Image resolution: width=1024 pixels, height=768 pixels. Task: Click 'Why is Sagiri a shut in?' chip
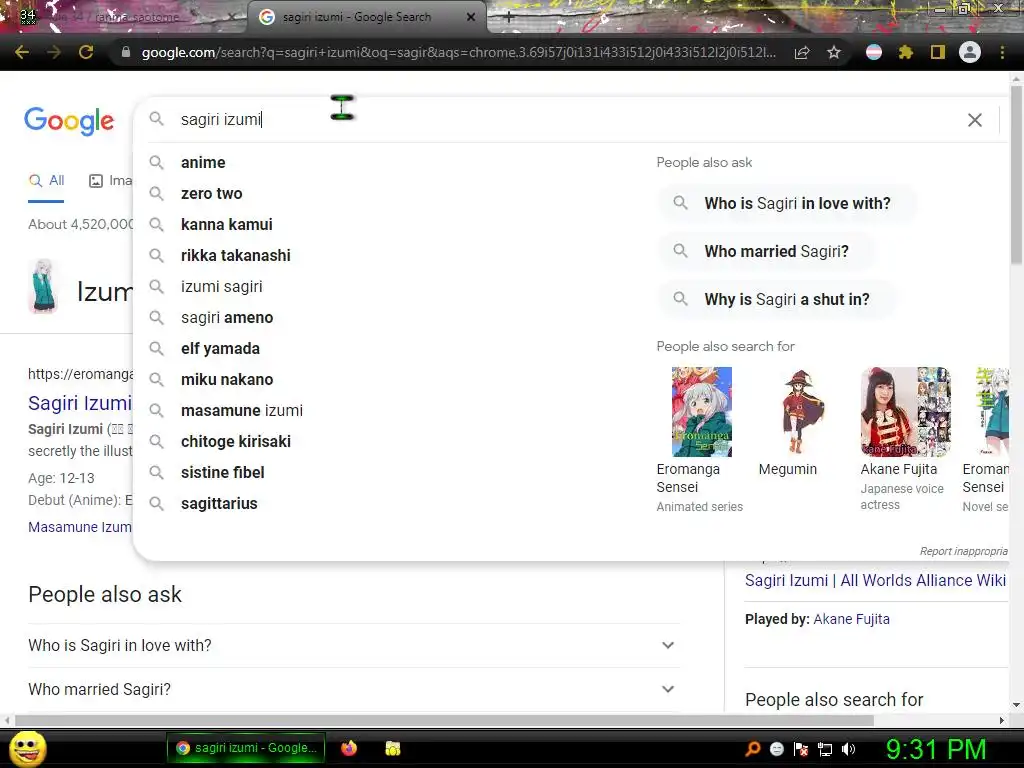click(x=776, y=299)
